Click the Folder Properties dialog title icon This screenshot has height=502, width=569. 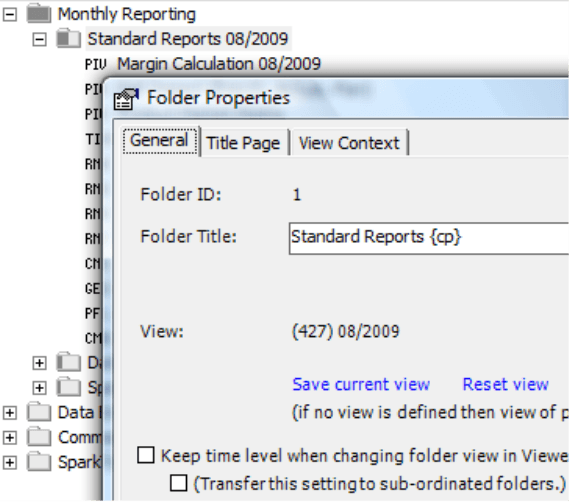[126, 99]
